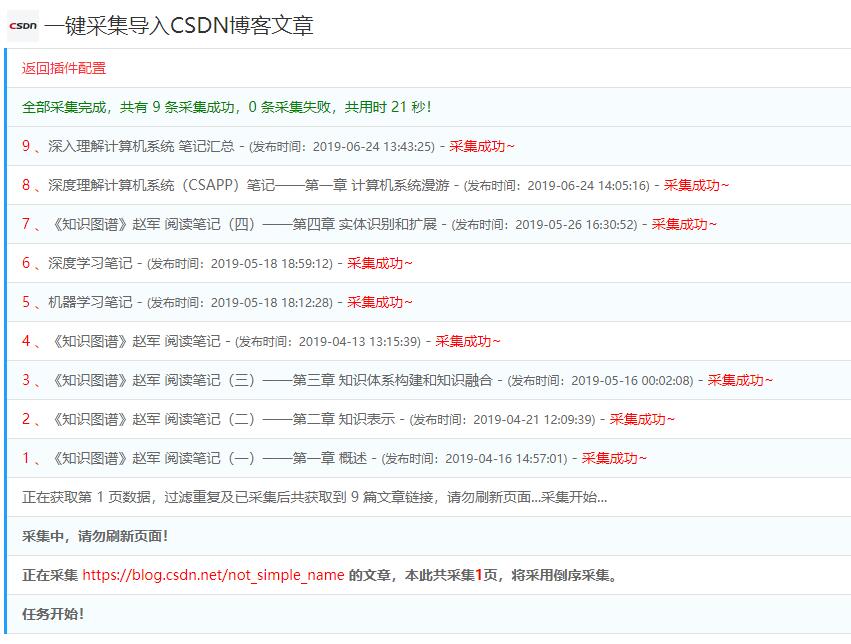Image resolution: width=851 pixels, height=644 pixels.
Task: Select row 7 第四章 实体识别和扩展
Action: click(x=429, y=224)
